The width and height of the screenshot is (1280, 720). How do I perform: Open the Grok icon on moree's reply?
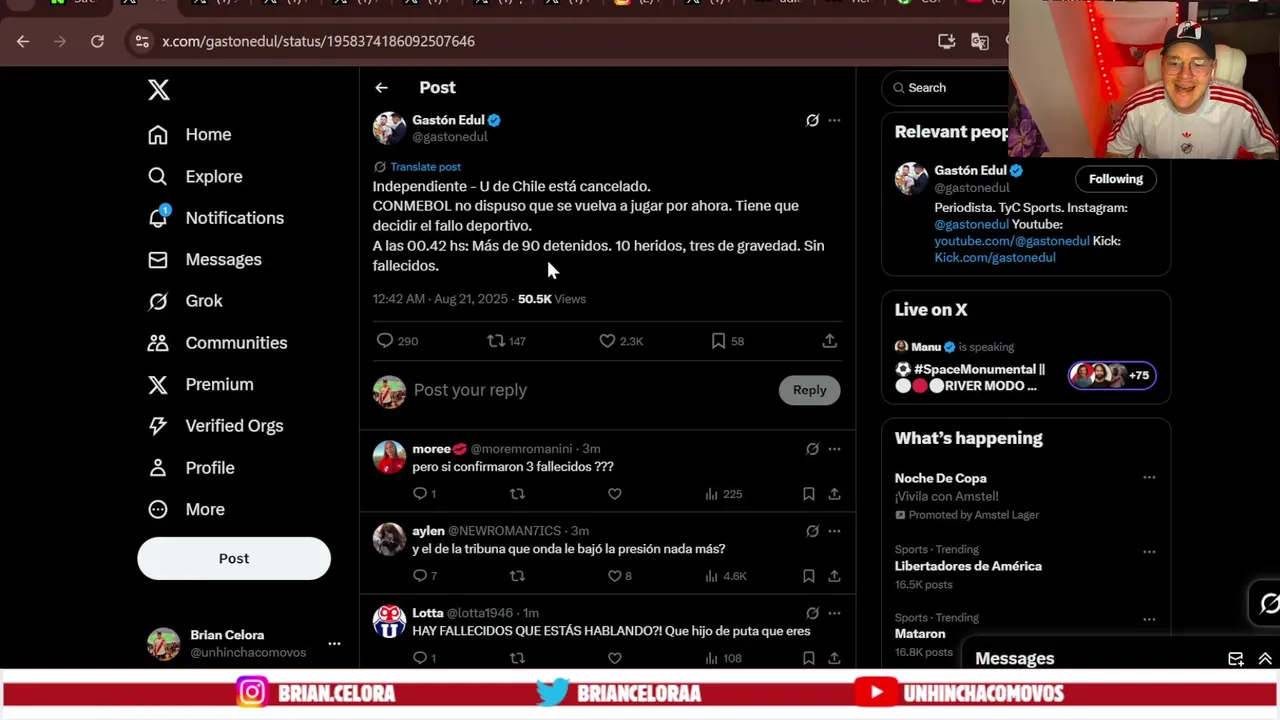pyautogui.click(x=812, y=449)
